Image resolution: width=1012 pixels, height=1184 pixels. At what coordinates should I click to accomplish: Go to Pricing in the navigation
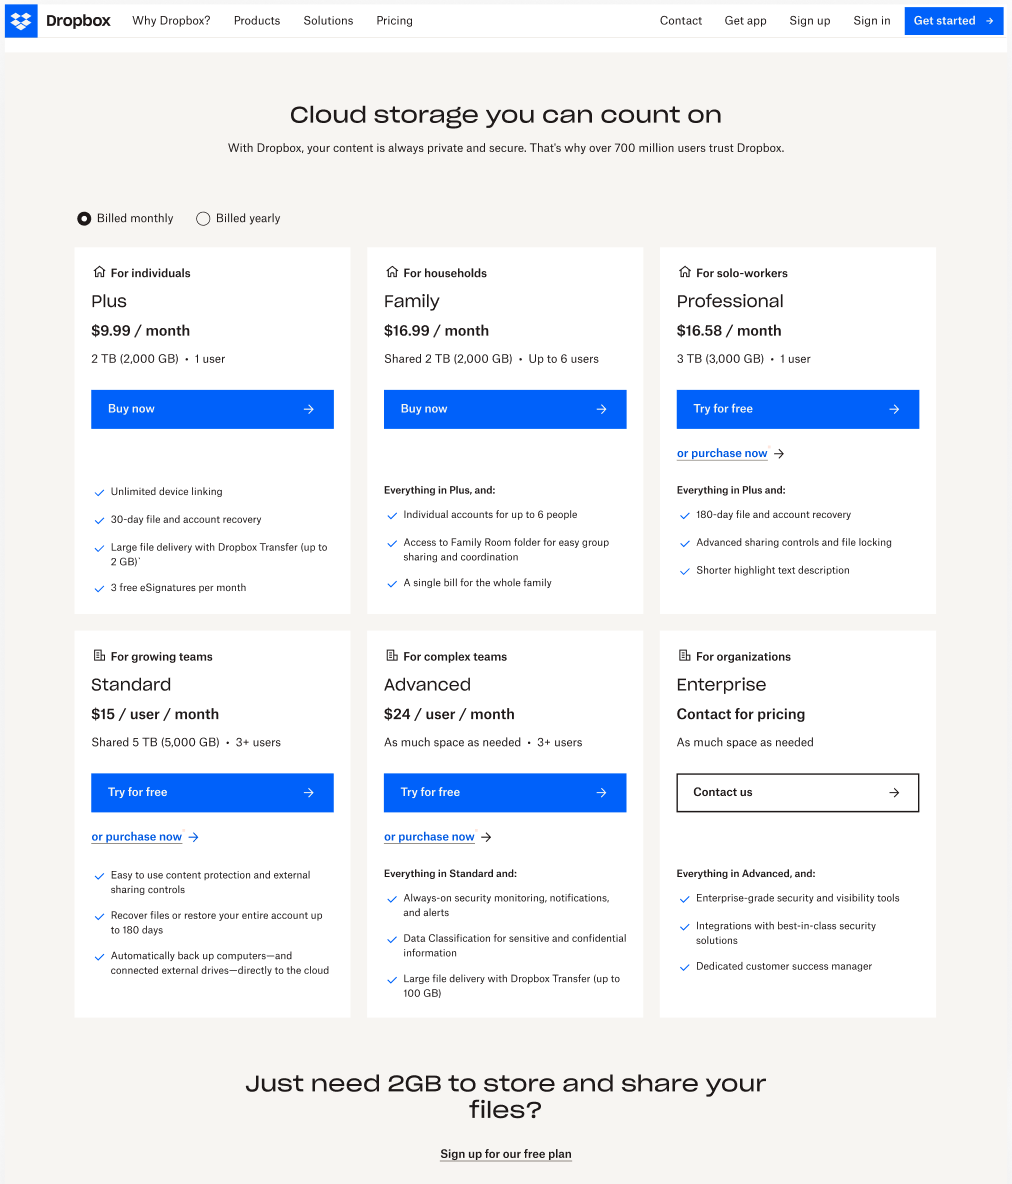click(394, 21)
